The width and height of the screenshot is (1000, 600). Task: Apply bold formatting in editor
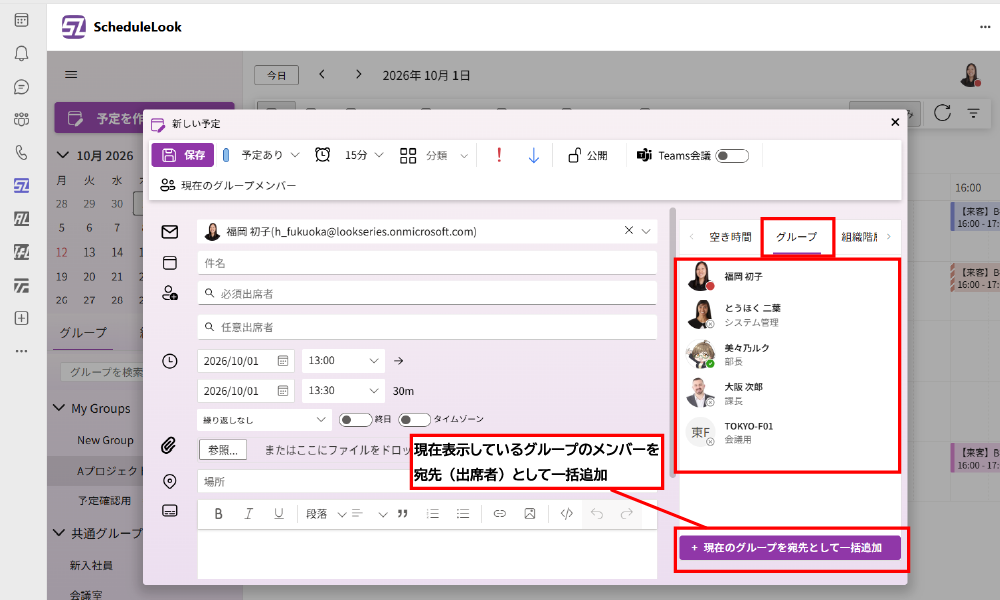click(218, 514)
